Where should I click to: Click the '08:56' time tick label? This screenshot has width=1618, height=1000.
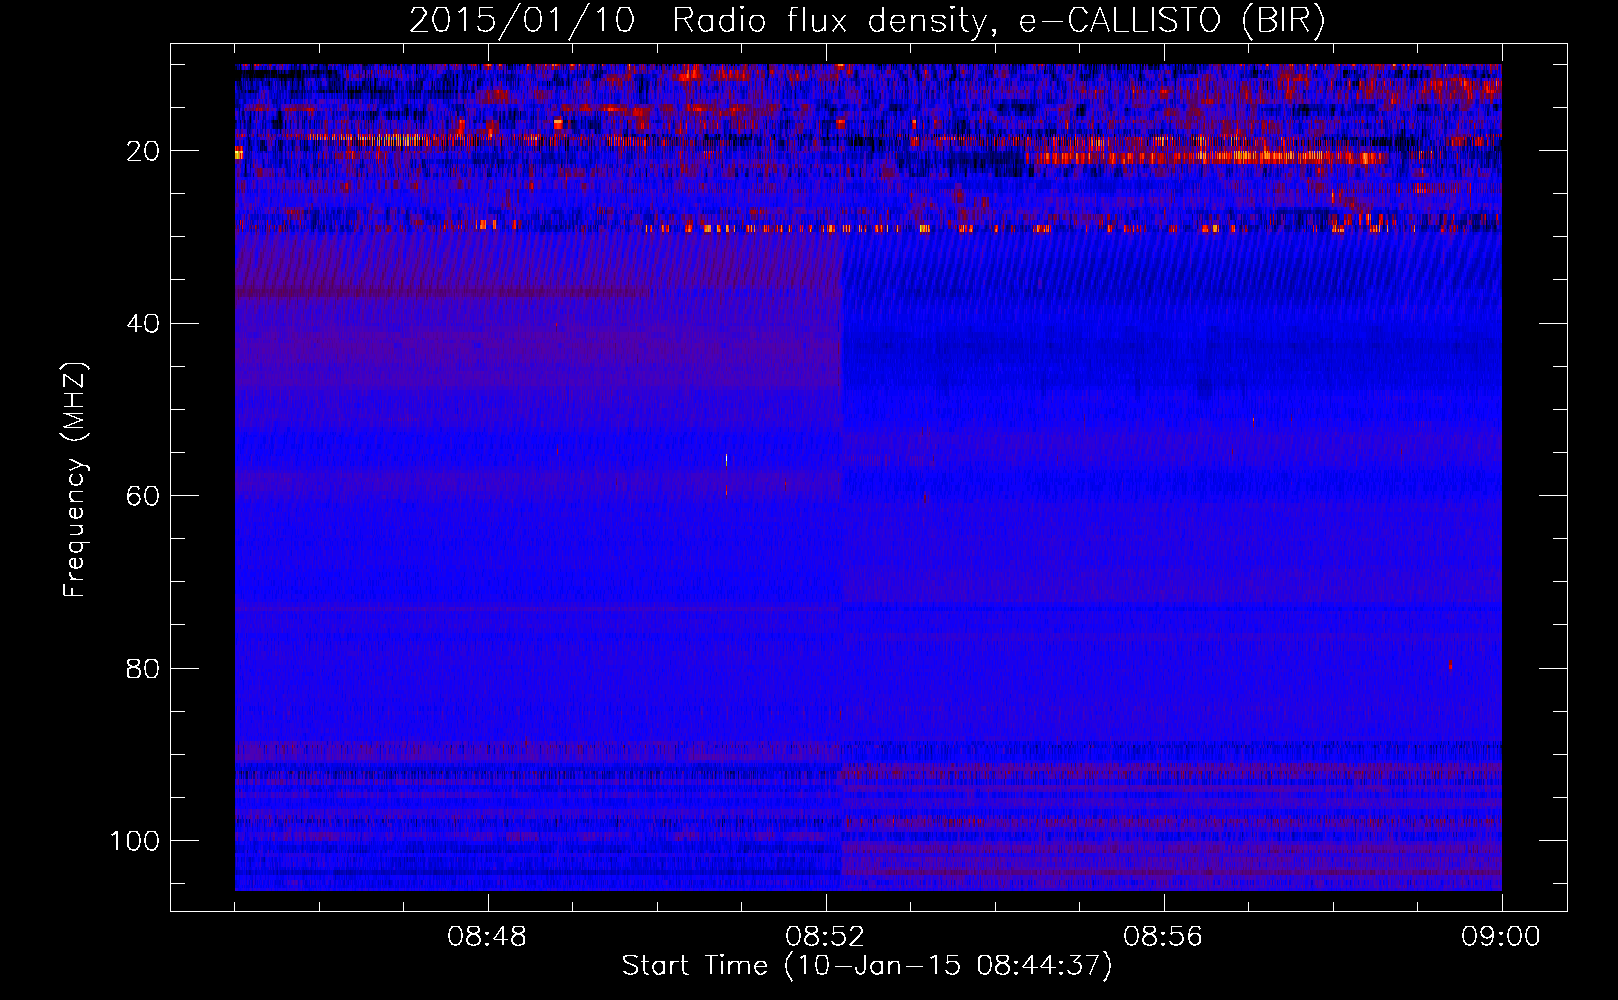1163,937
